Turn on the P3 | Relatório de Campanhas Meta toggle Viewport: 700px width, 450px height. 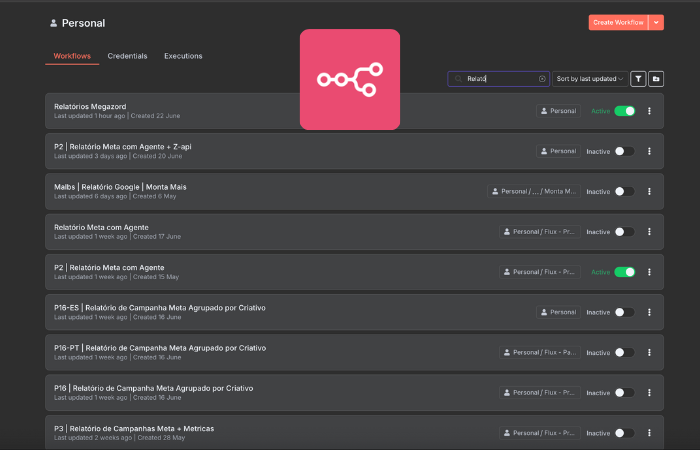point(625,433)
